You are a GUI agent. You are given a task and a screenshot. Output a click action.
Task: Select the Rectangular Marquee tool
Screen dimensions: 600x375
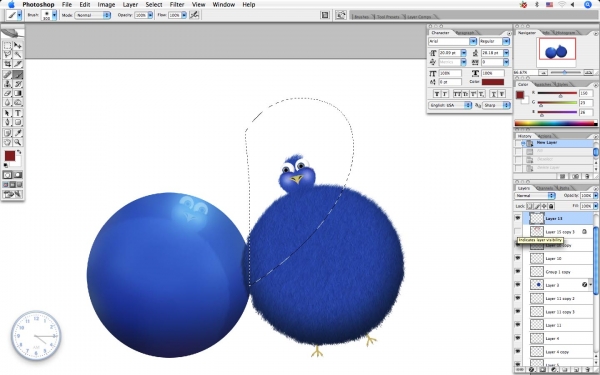(x=7, y=46)
